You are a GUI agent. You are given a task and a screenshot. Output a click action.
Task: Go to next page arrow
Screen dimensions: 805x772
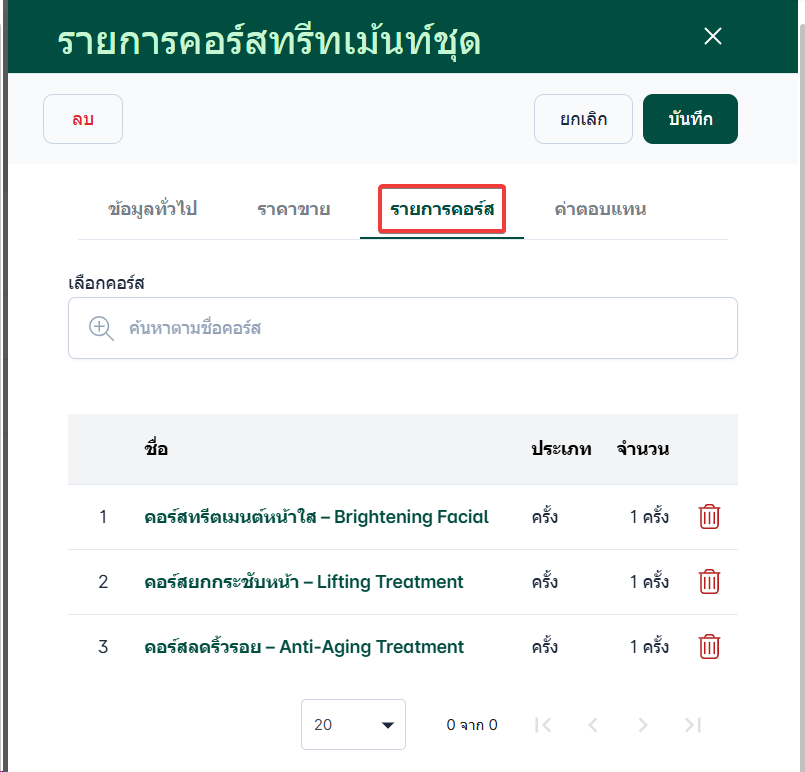643,725
